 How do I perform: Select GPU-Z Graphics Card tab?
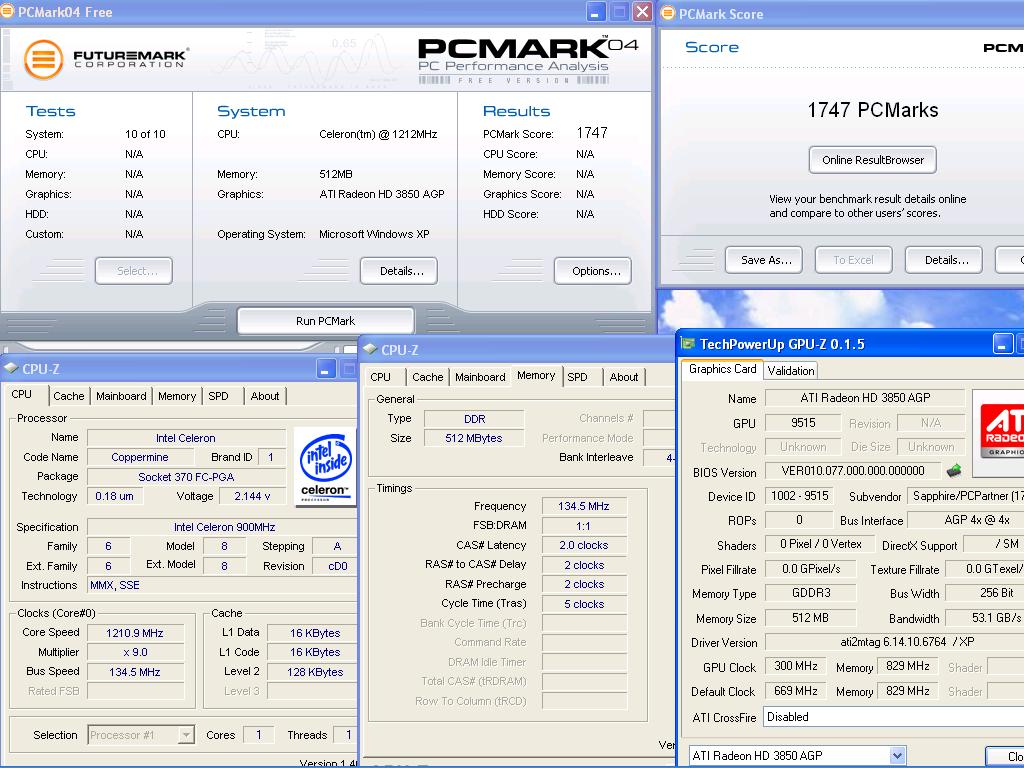722,369
